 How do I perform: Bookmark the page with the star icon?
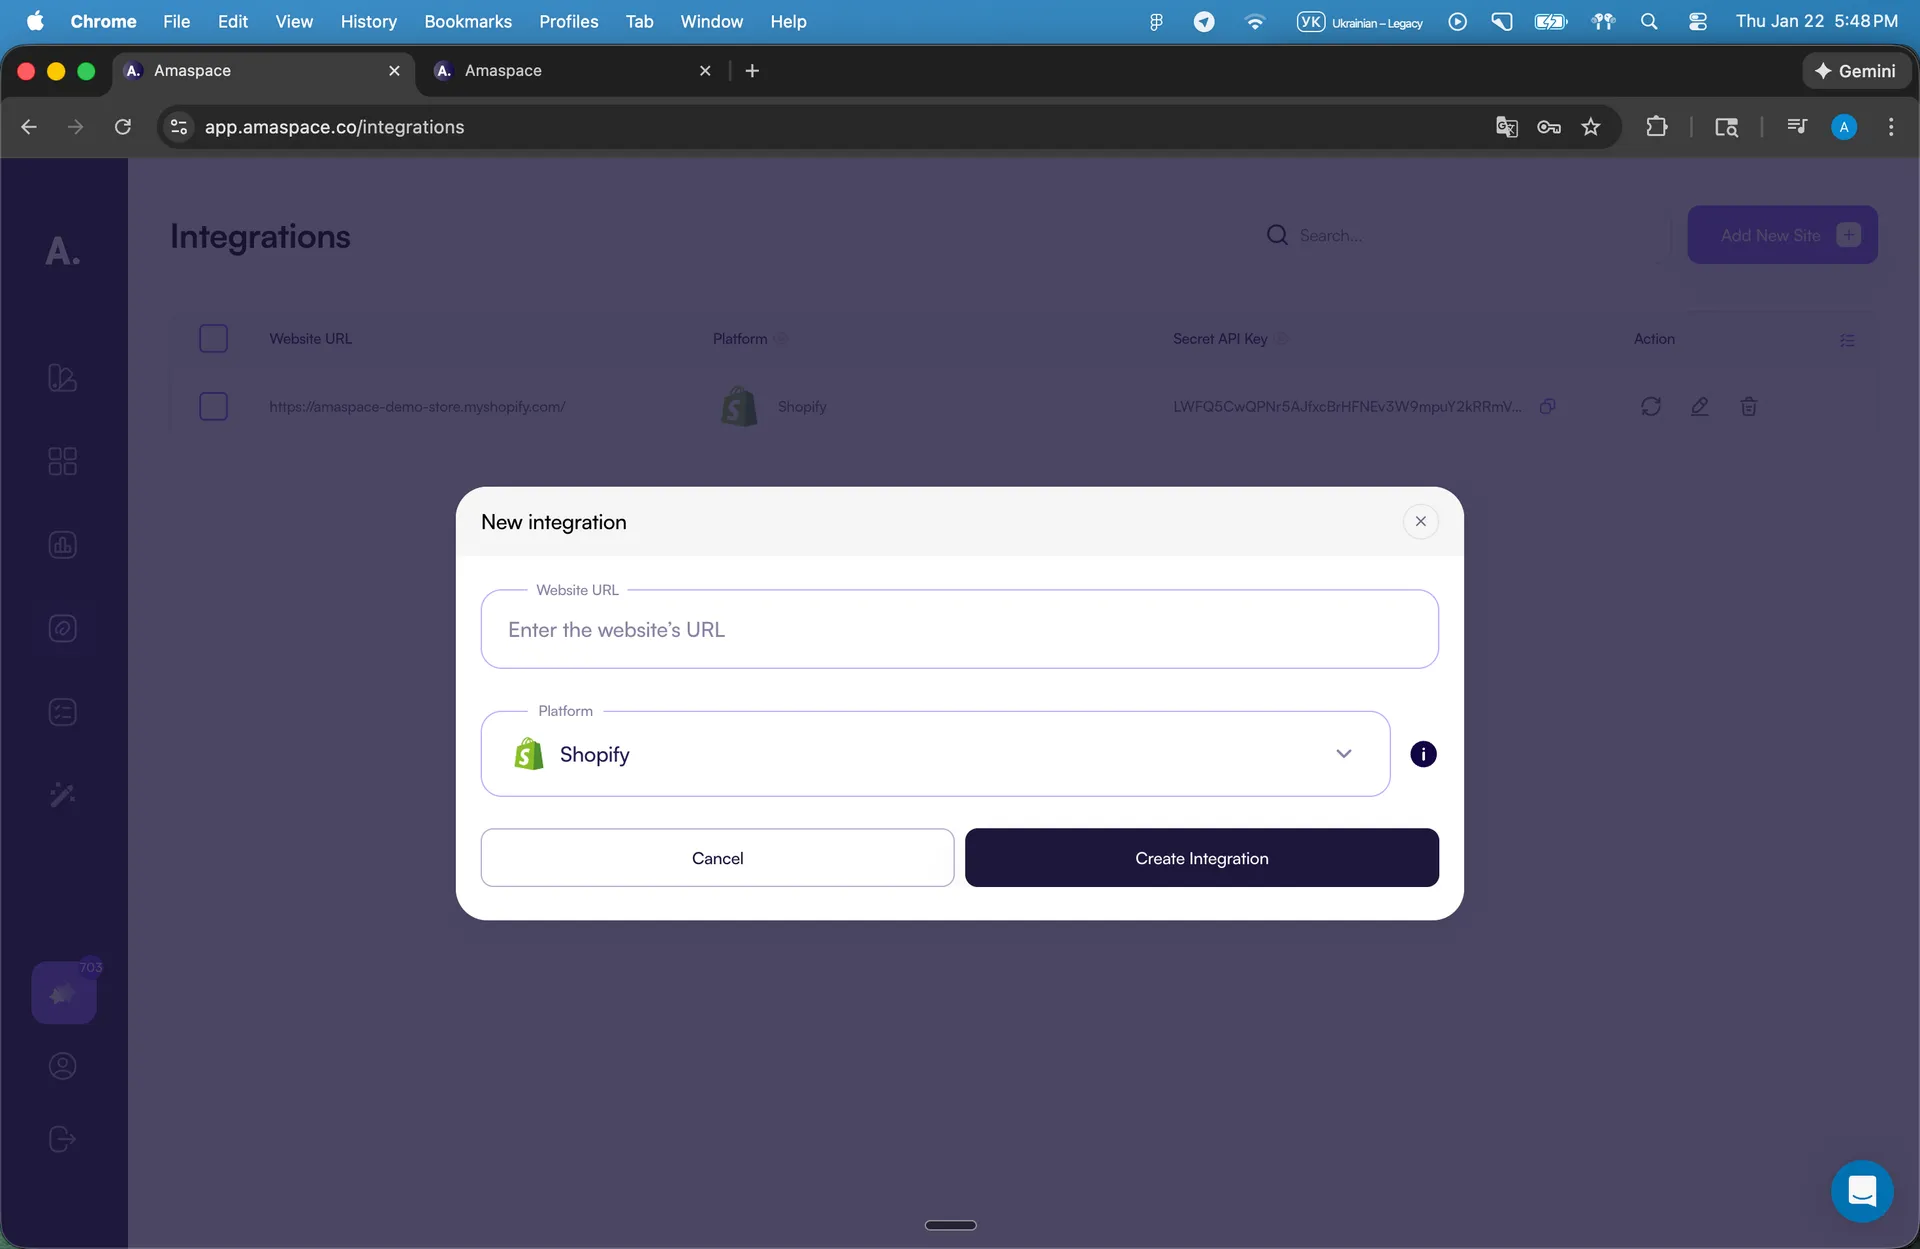[x=1590, y=127]
